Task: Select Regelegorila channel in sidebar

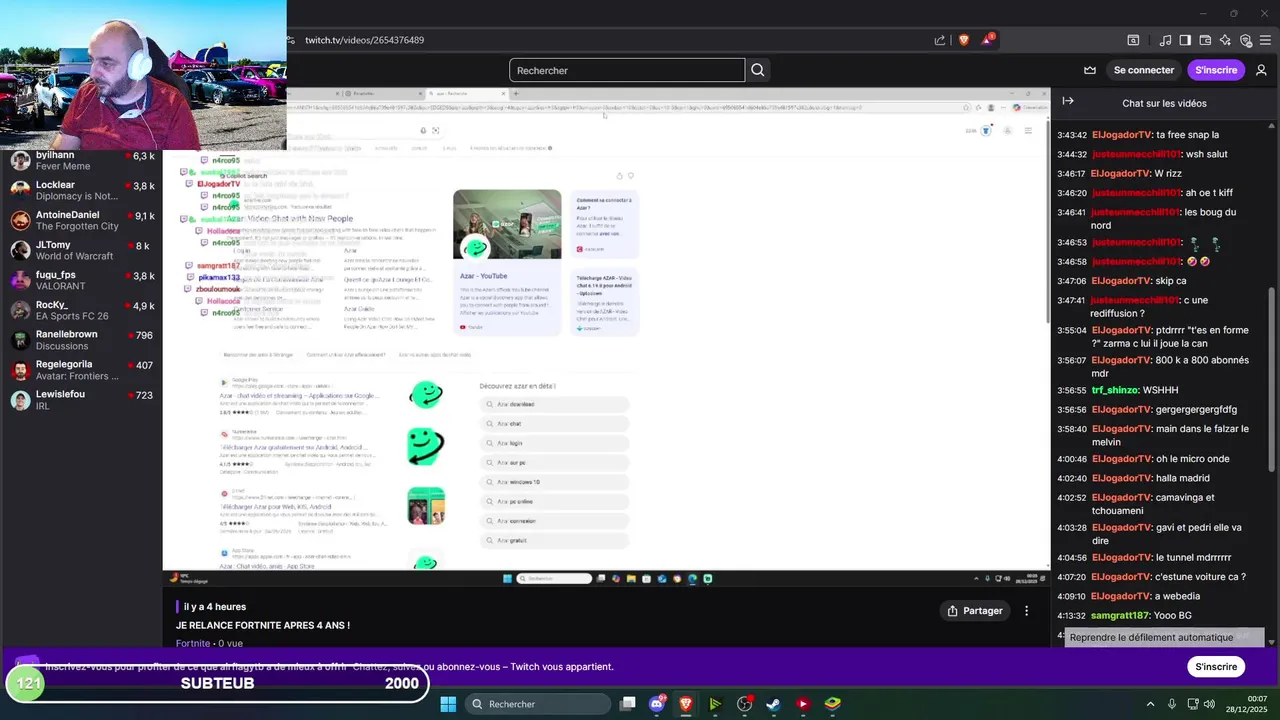Action: point(81,371)
